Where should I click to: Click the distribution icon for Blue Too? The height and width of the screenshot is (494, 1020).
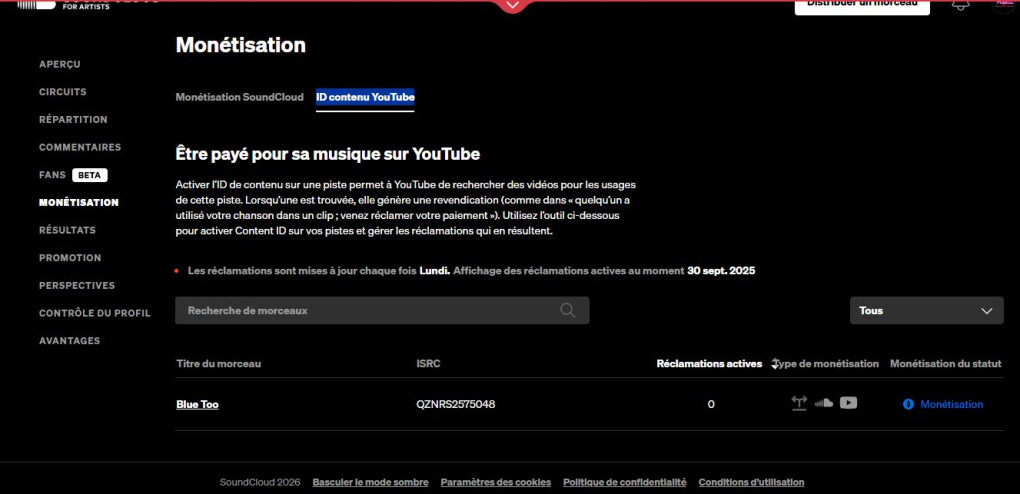pyautogui.click(x=799, y=404)
